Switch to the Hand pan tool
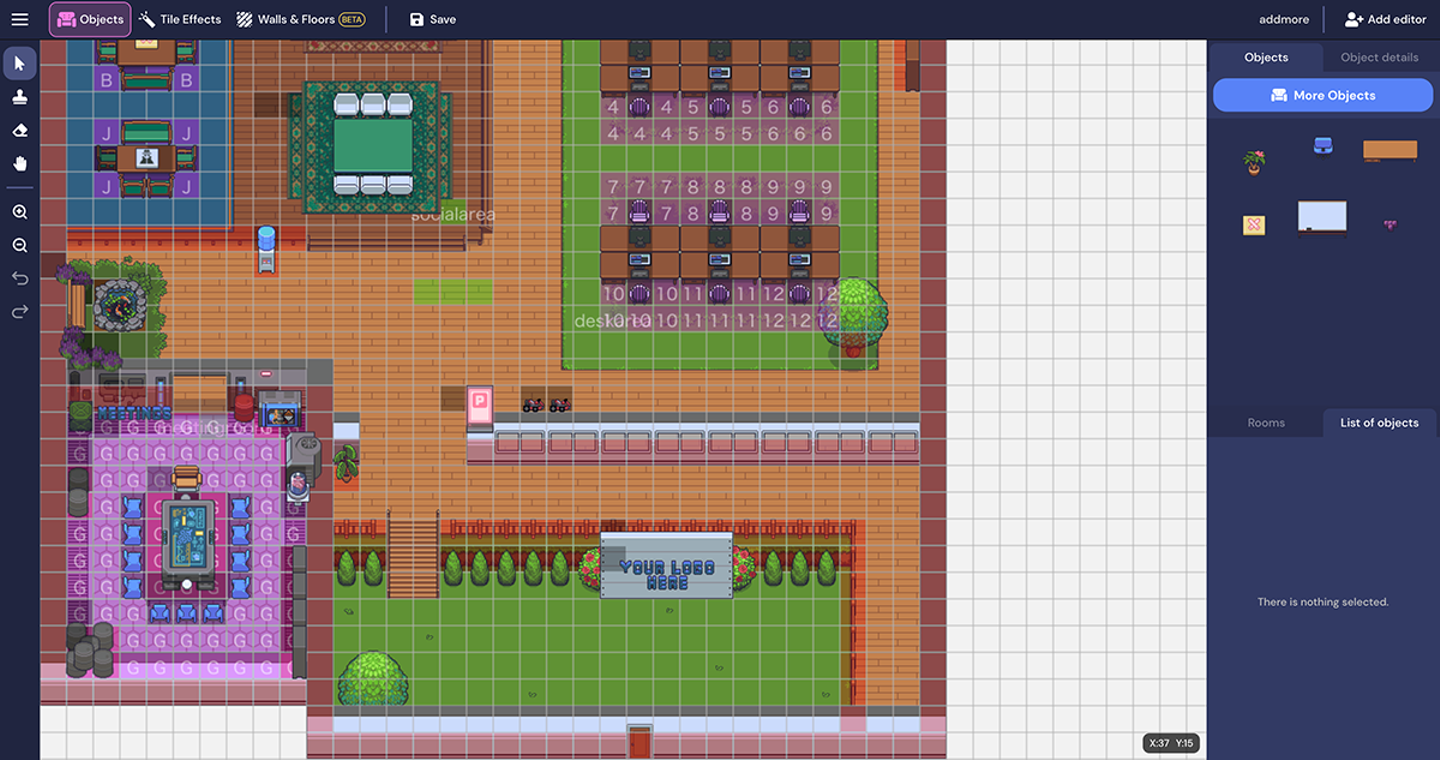This screenshot has width=1440, height=760. pos(20,163)
